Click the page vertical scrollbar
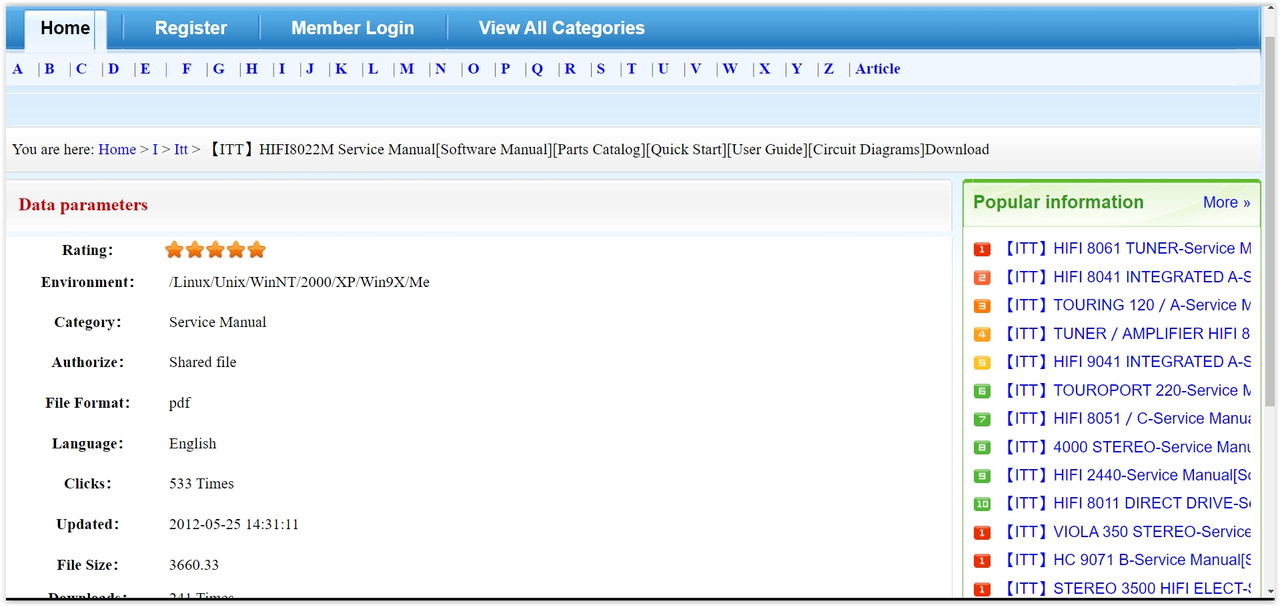1280x606 pixels. click(x=1270, y=220)
